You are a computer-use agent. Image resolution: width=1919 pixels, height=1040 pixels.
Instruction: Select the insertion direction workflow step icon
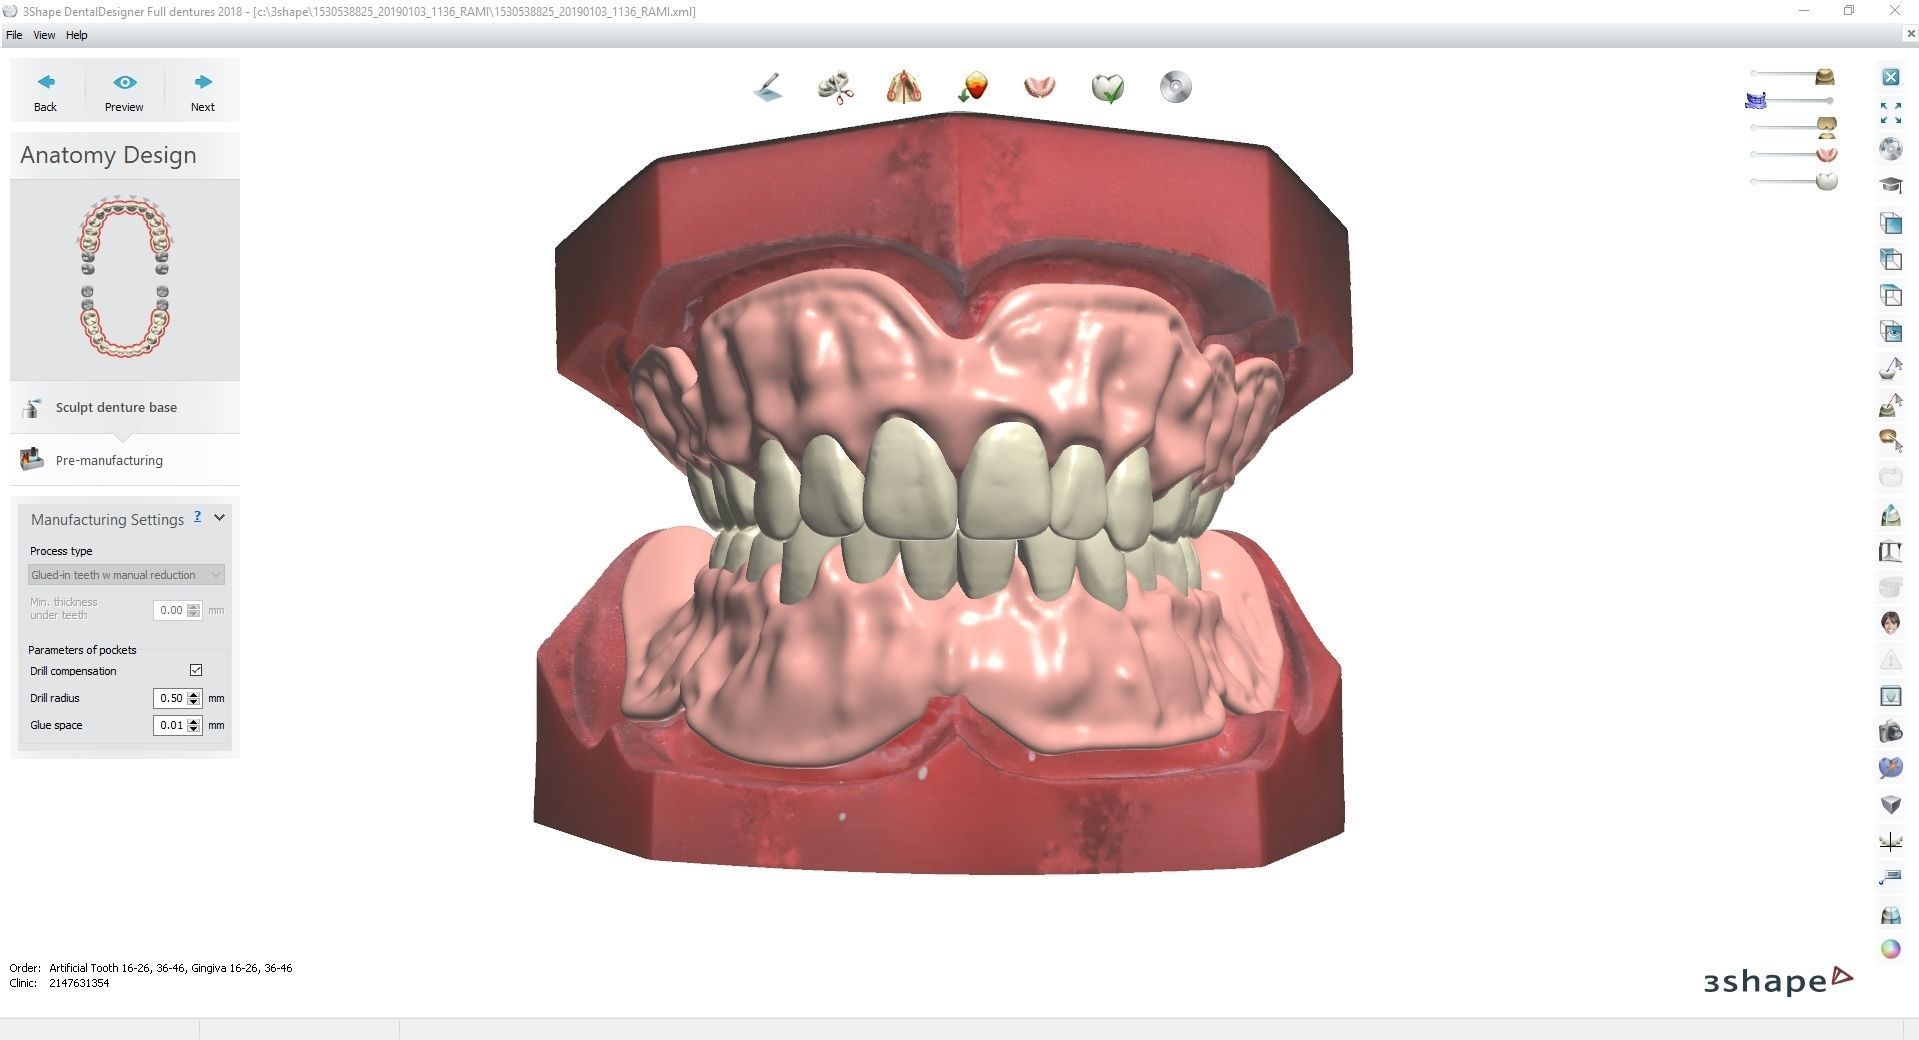(972, 88)
